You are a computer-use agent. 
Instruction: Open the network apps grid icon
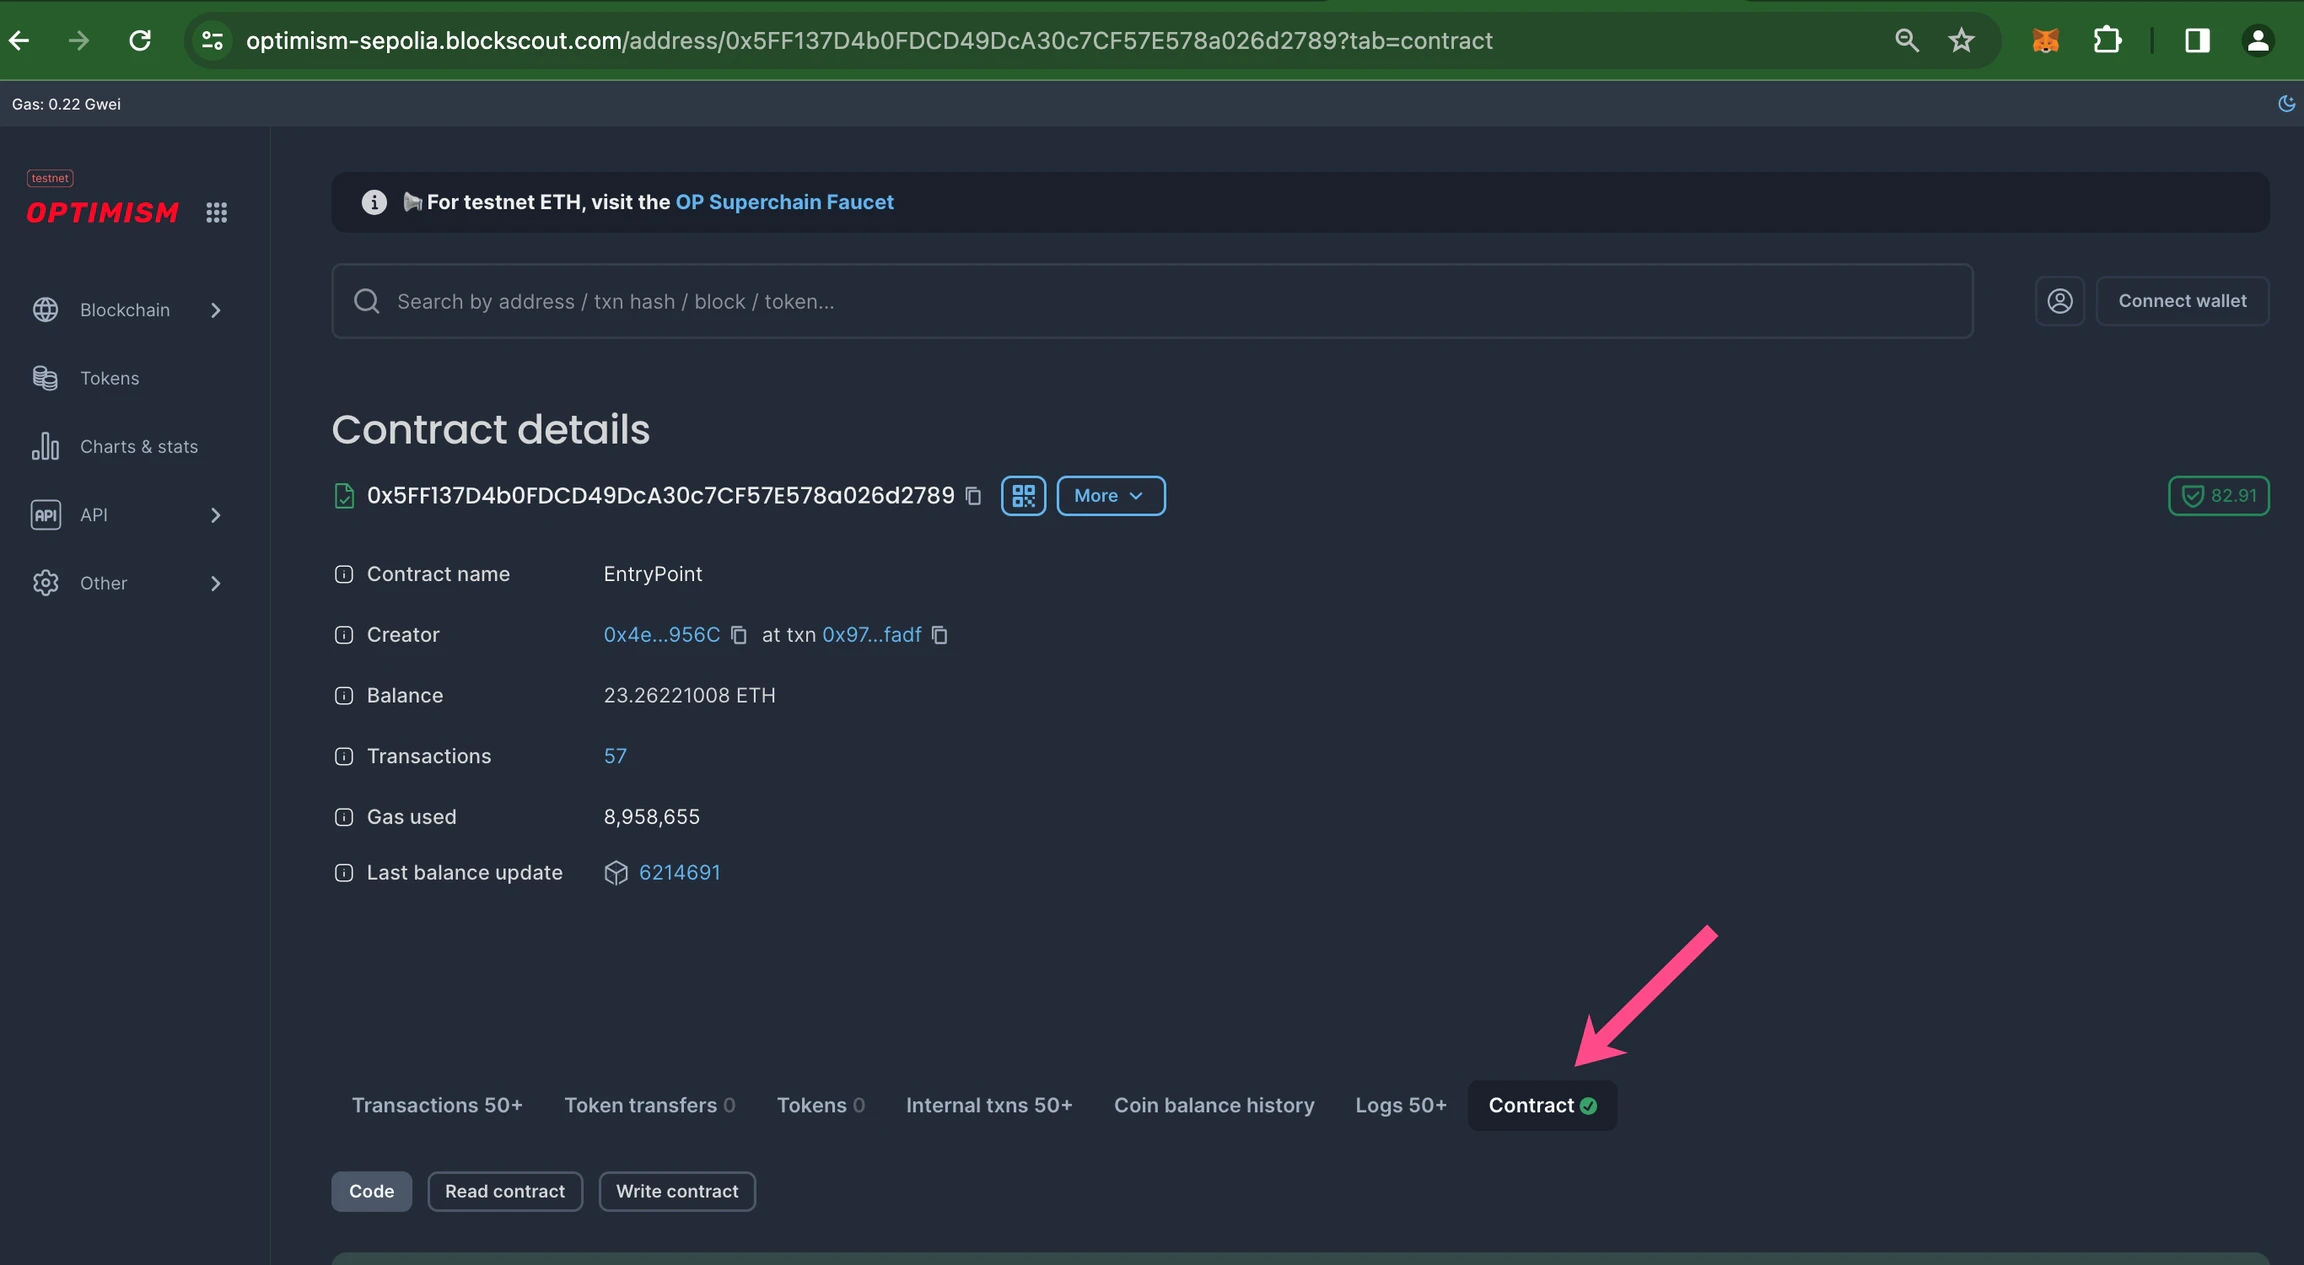(x=216, y=212)
